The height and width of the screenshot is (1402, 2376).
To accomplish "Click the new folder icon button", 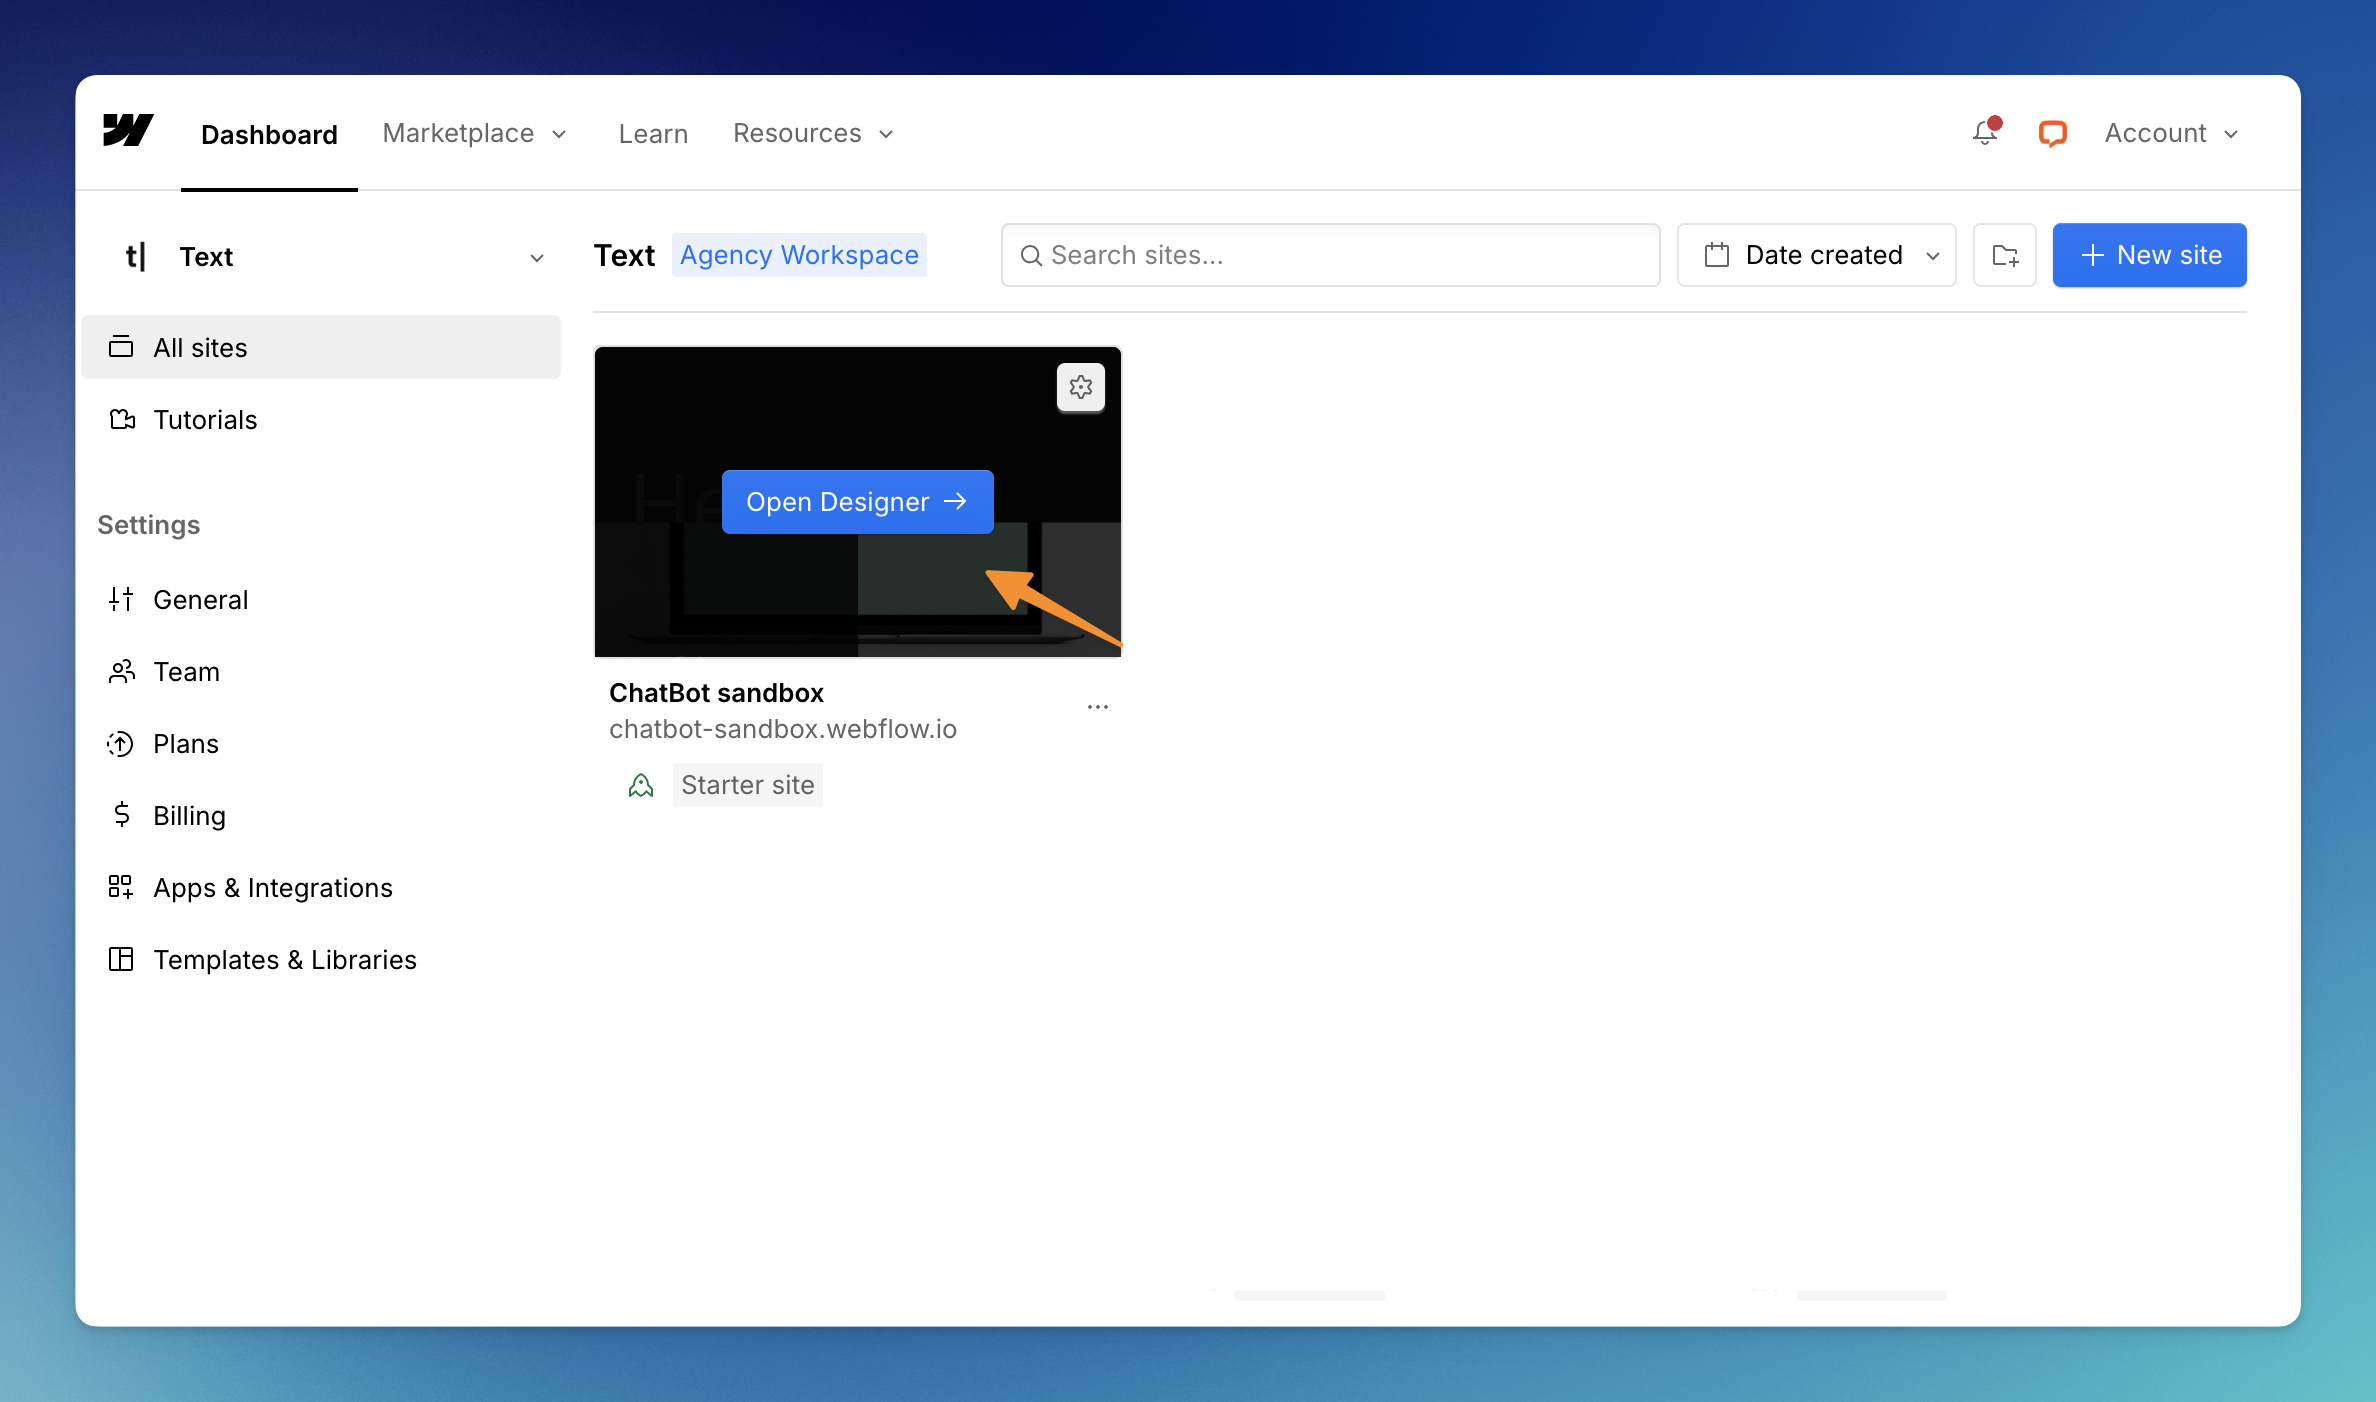I will (x=2004, y=255).
